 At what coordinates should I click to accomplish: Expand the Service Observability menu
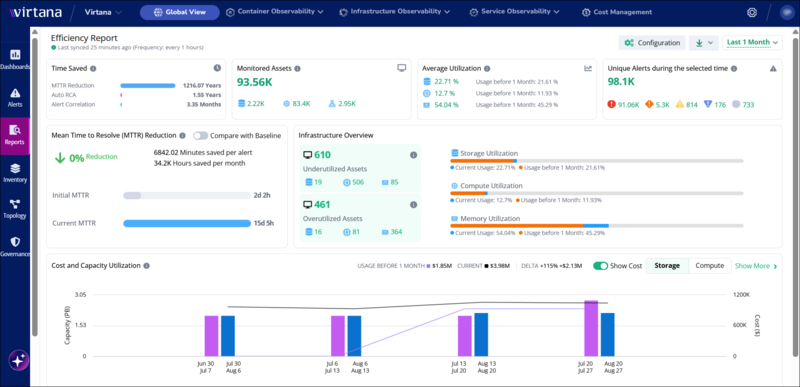(514, 11)
